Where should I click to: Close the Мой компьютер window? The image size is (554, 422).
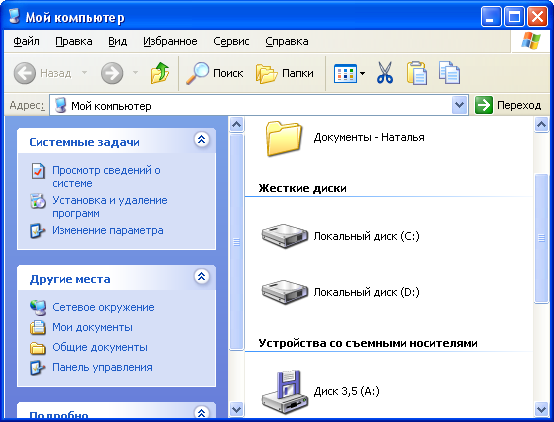click(537, 17)
